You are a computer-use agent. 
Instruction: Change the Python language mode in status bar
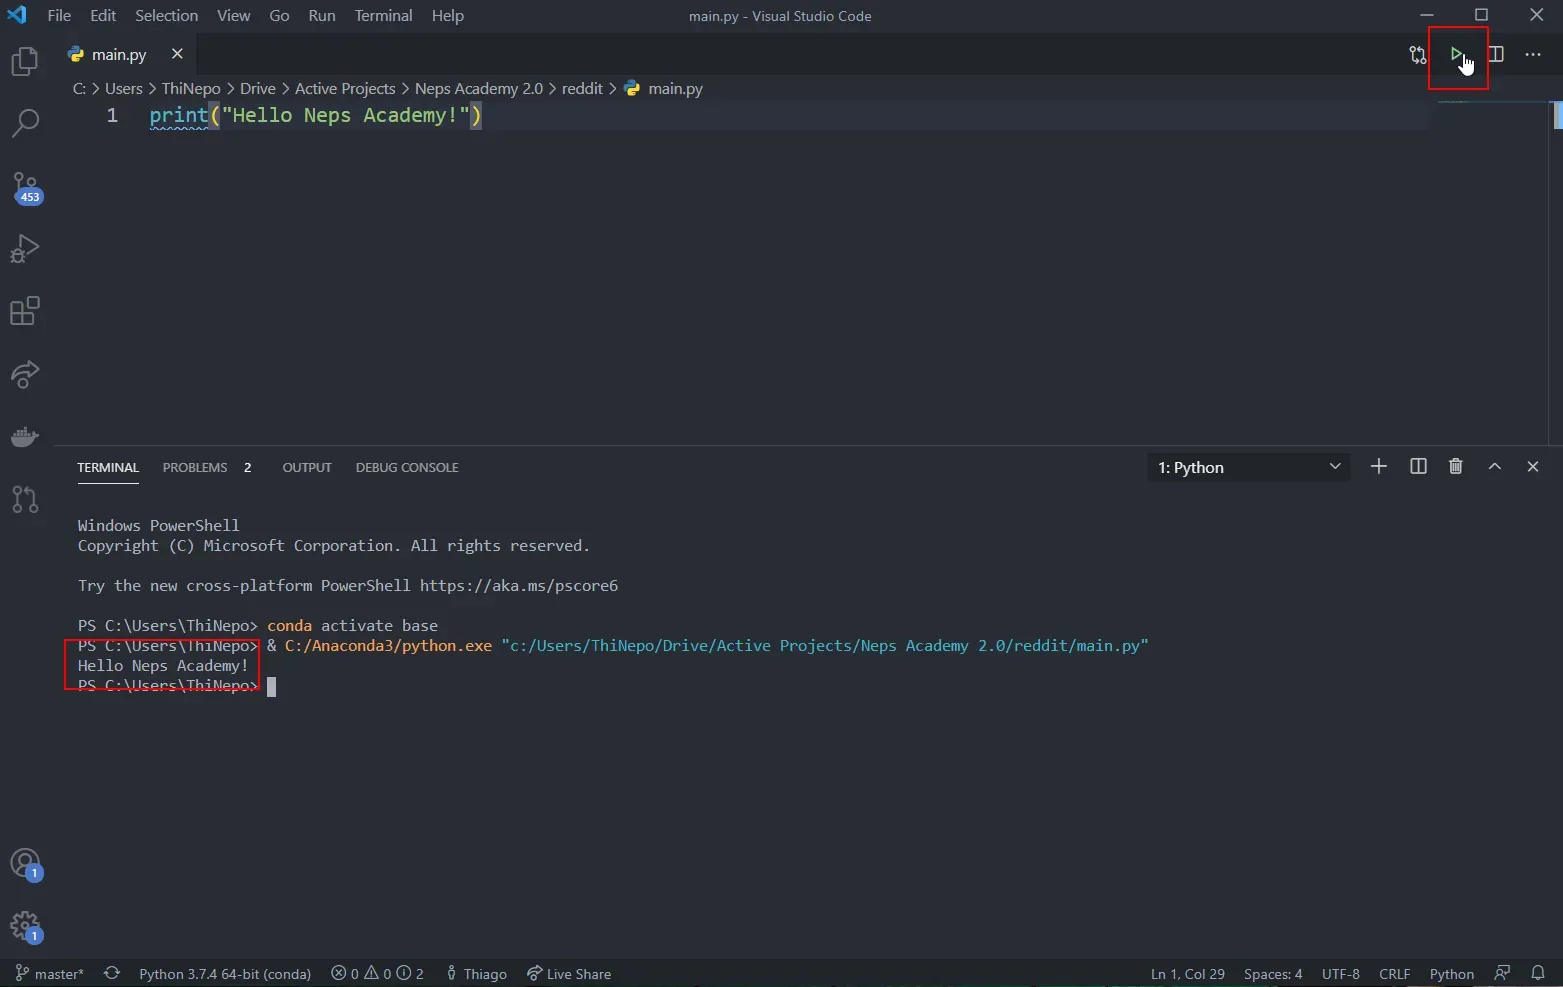coord(1452,974)
